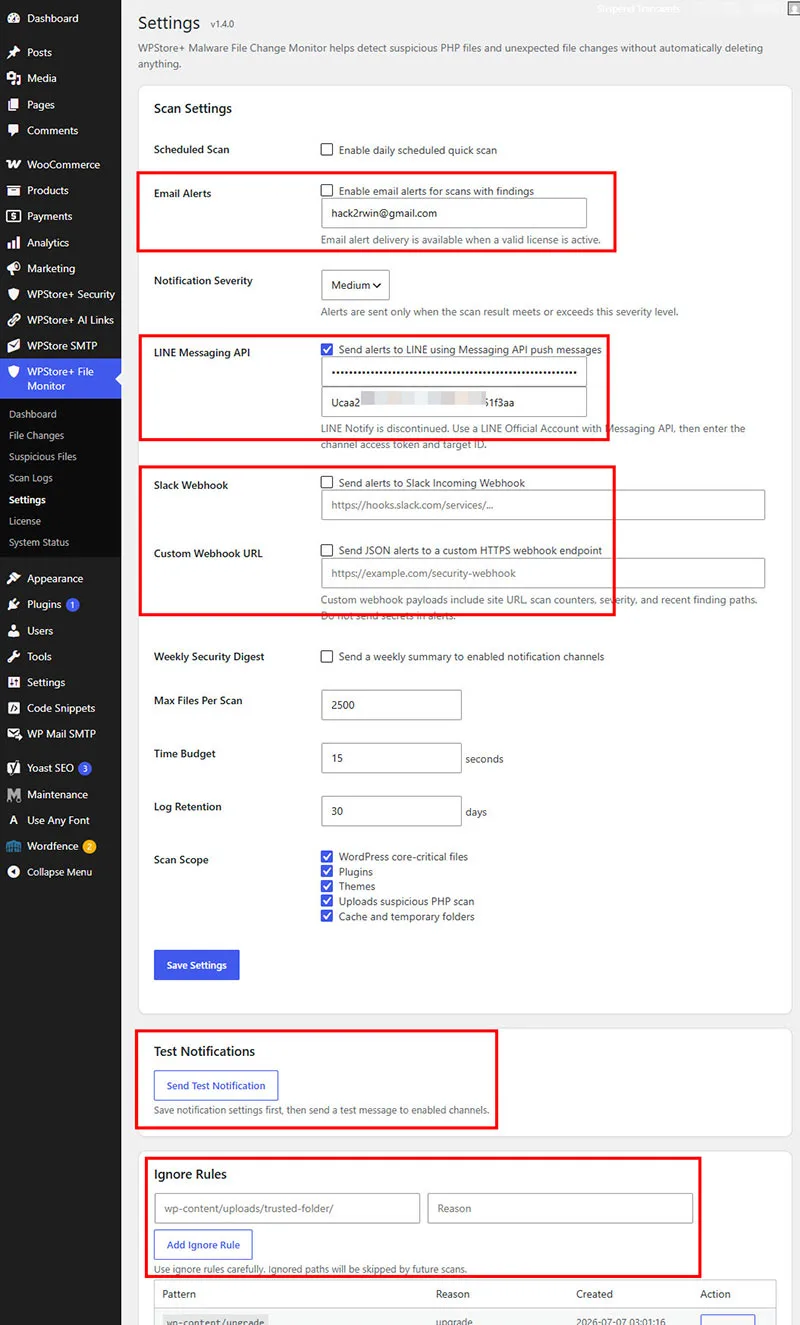800x1325 pixels.
Task: Click the Dashboard gauge icon in sidebar
Action: click(x=13, y=18)
